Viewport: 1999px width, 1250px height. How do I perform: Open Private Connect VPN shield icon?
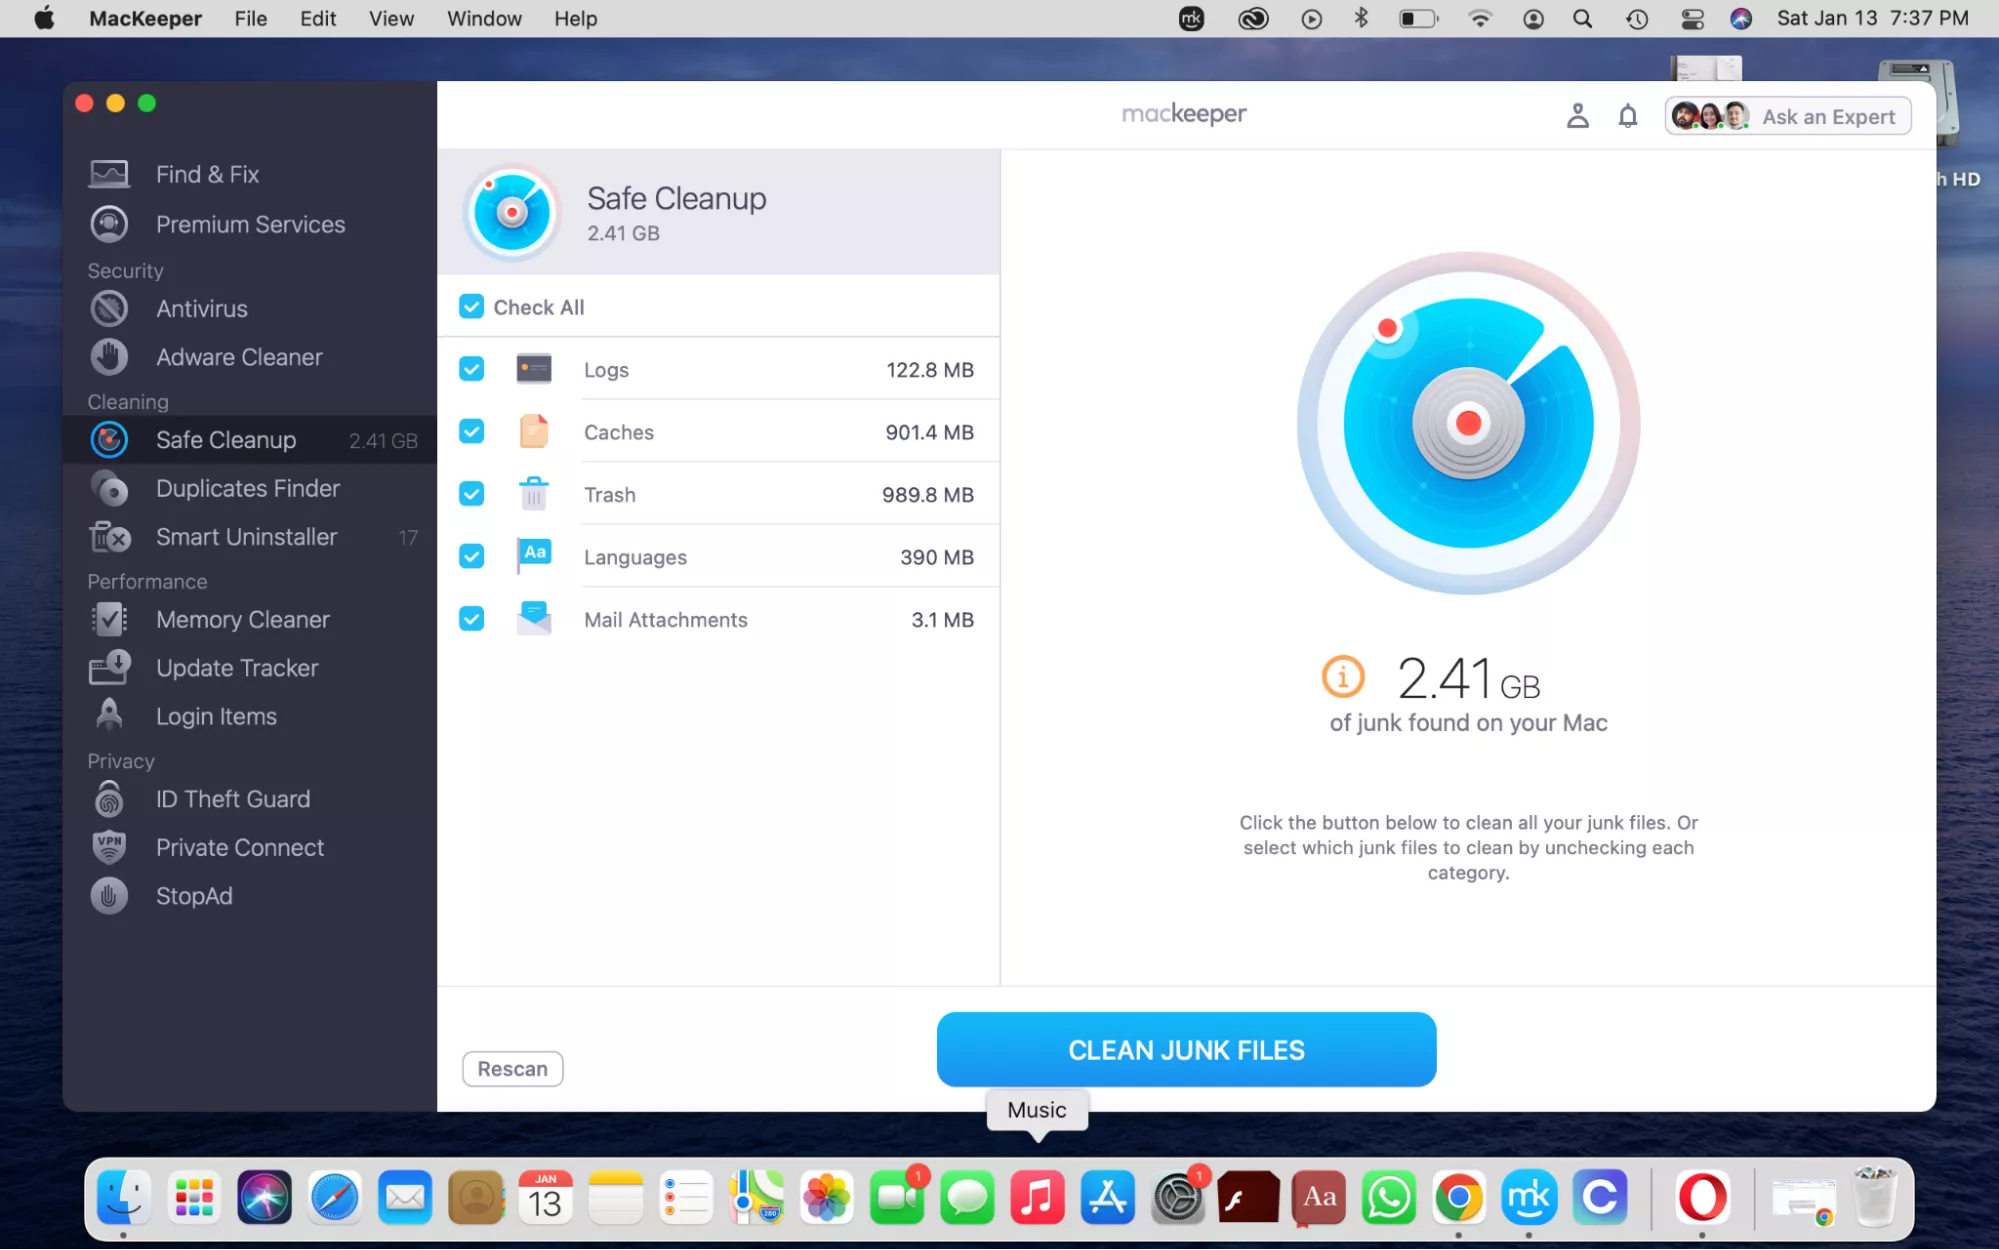click(109, 847)
